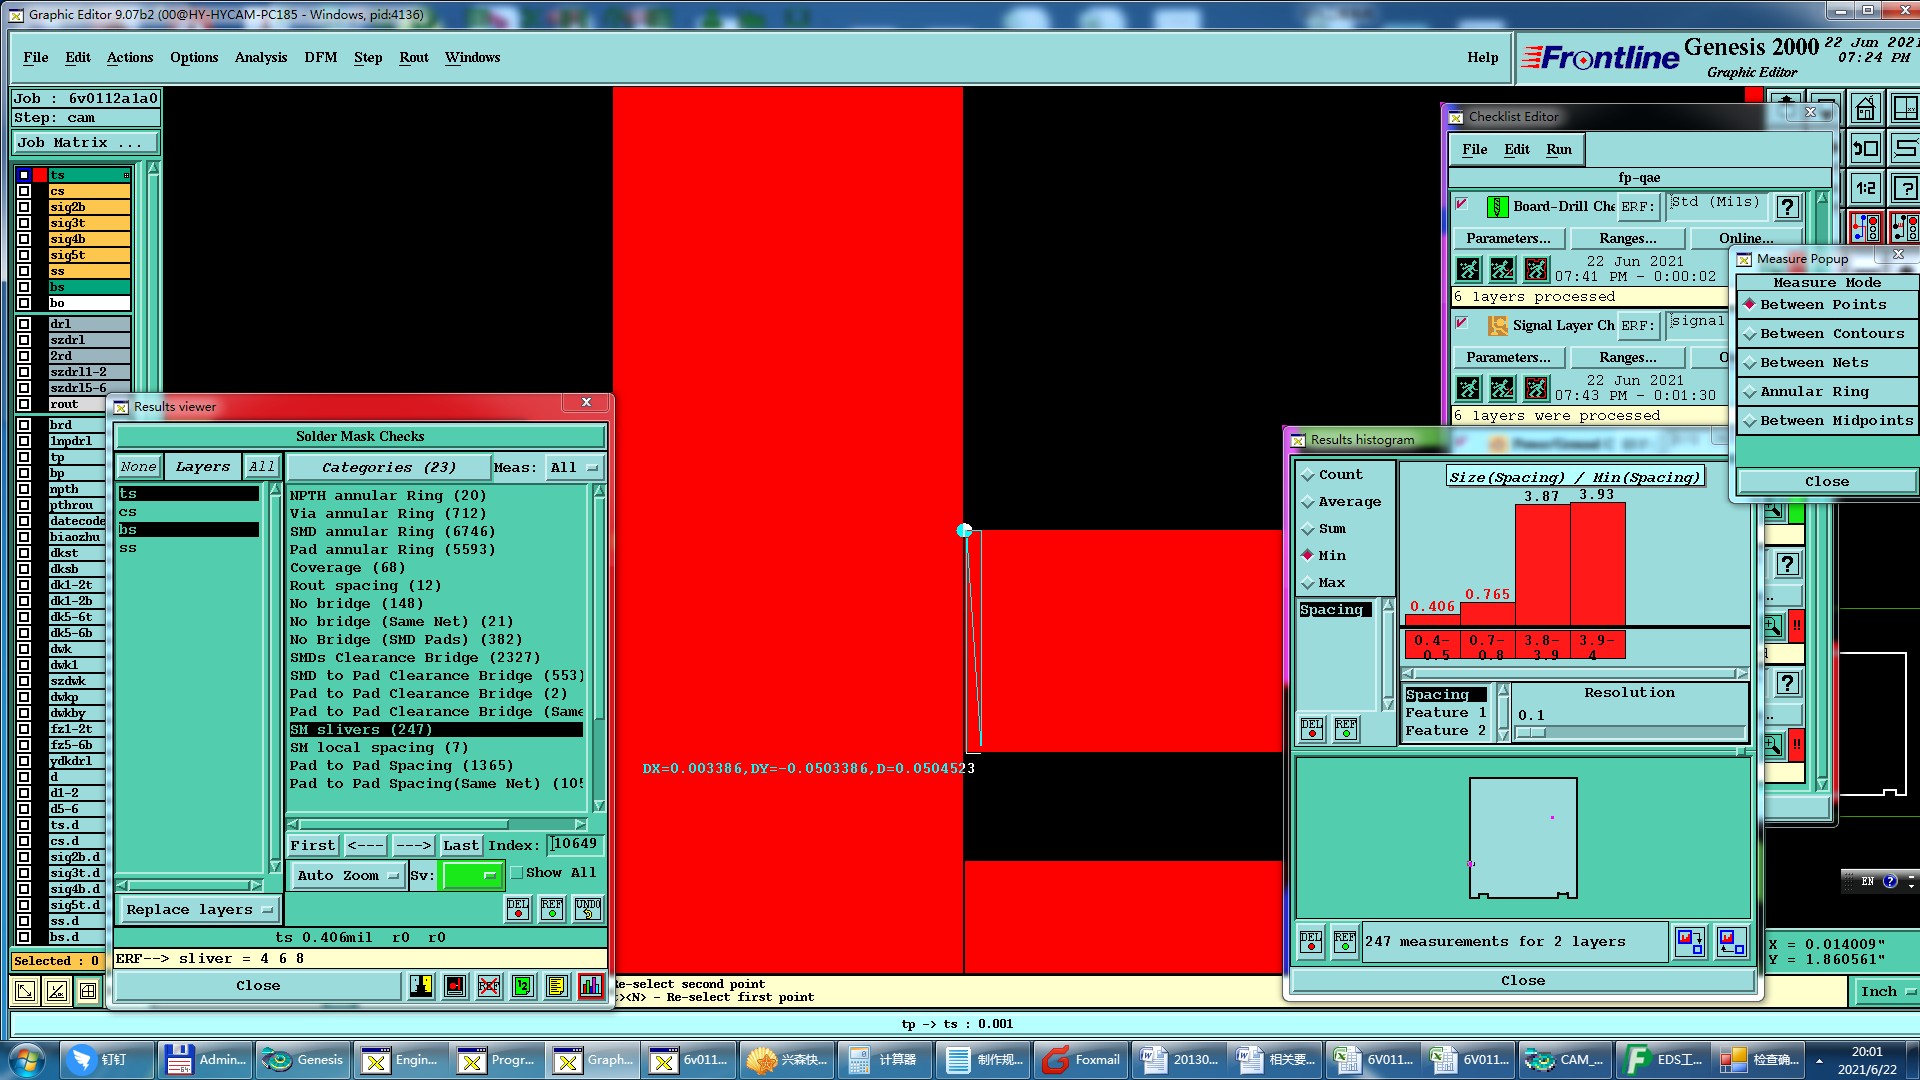Screen dimensions: 1920x1080
Task: Open Foxmail from the taskbar
Action: click(1081, 1060)
